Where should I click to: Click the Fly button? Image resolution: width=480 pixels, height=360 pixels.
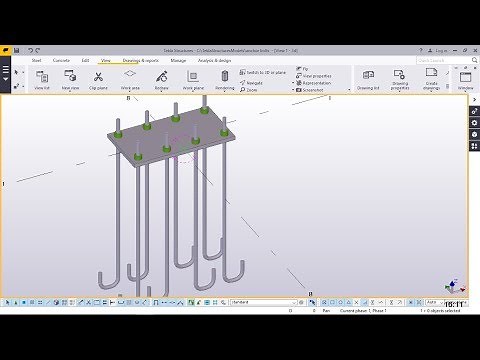[x=302, y=69]
